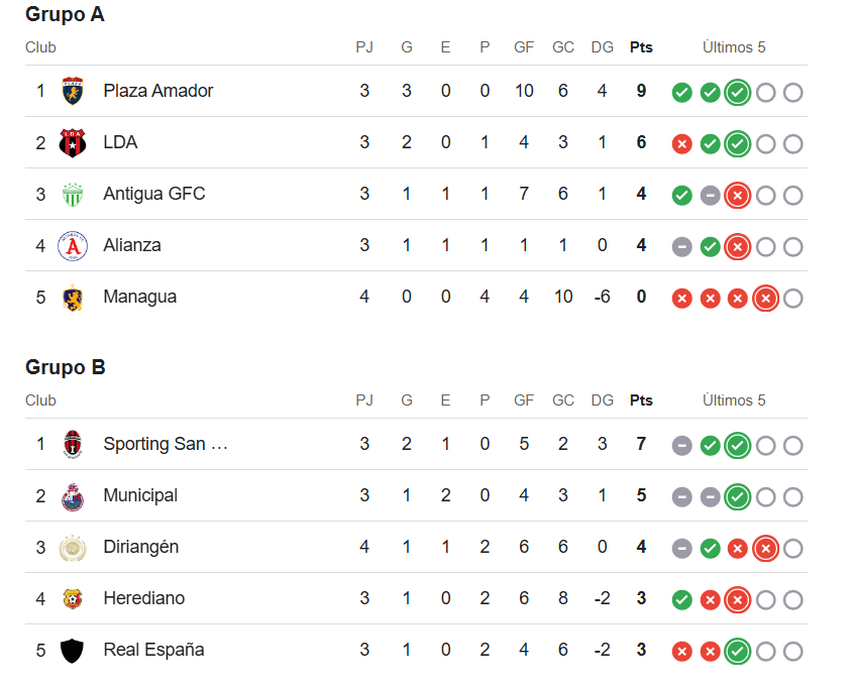Open the Plaza Amador team link
Viewport: 855px width, 687px height.
click(x=158, y=91)
